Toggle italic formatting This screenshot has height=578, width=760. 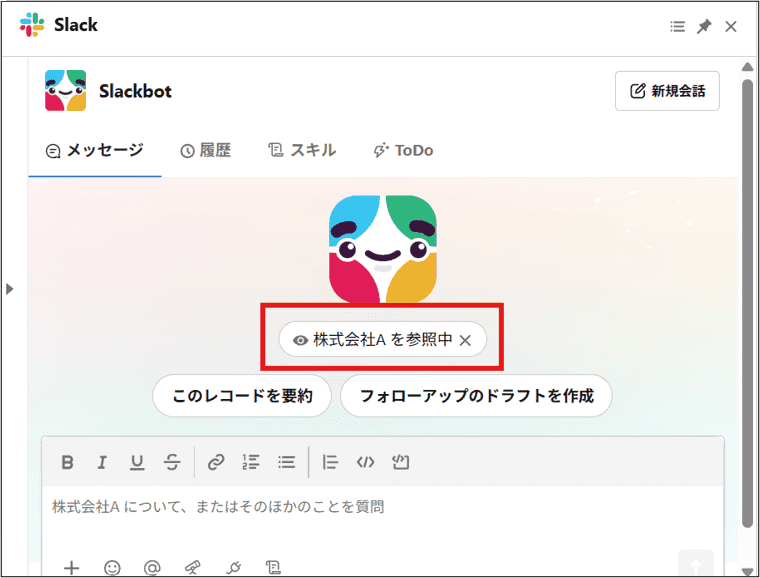pyautogui.click(x=102, y=462)
